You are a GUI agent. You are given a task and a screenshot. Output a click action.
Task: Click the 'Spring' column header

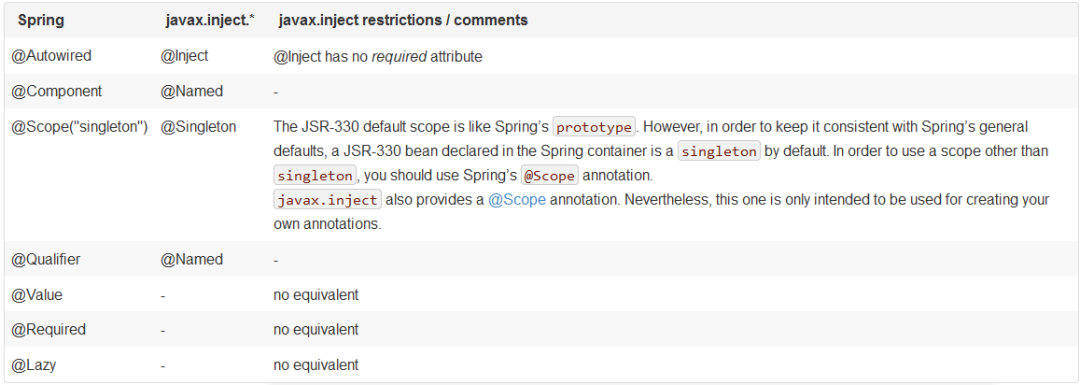tap(41, 21)
